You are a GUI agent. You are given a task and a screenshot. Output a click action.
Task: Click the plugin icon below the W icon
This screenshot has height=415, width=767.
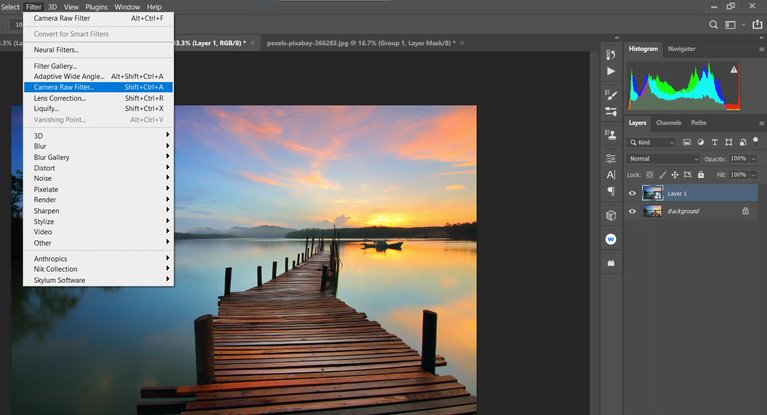tap(611, 263)
